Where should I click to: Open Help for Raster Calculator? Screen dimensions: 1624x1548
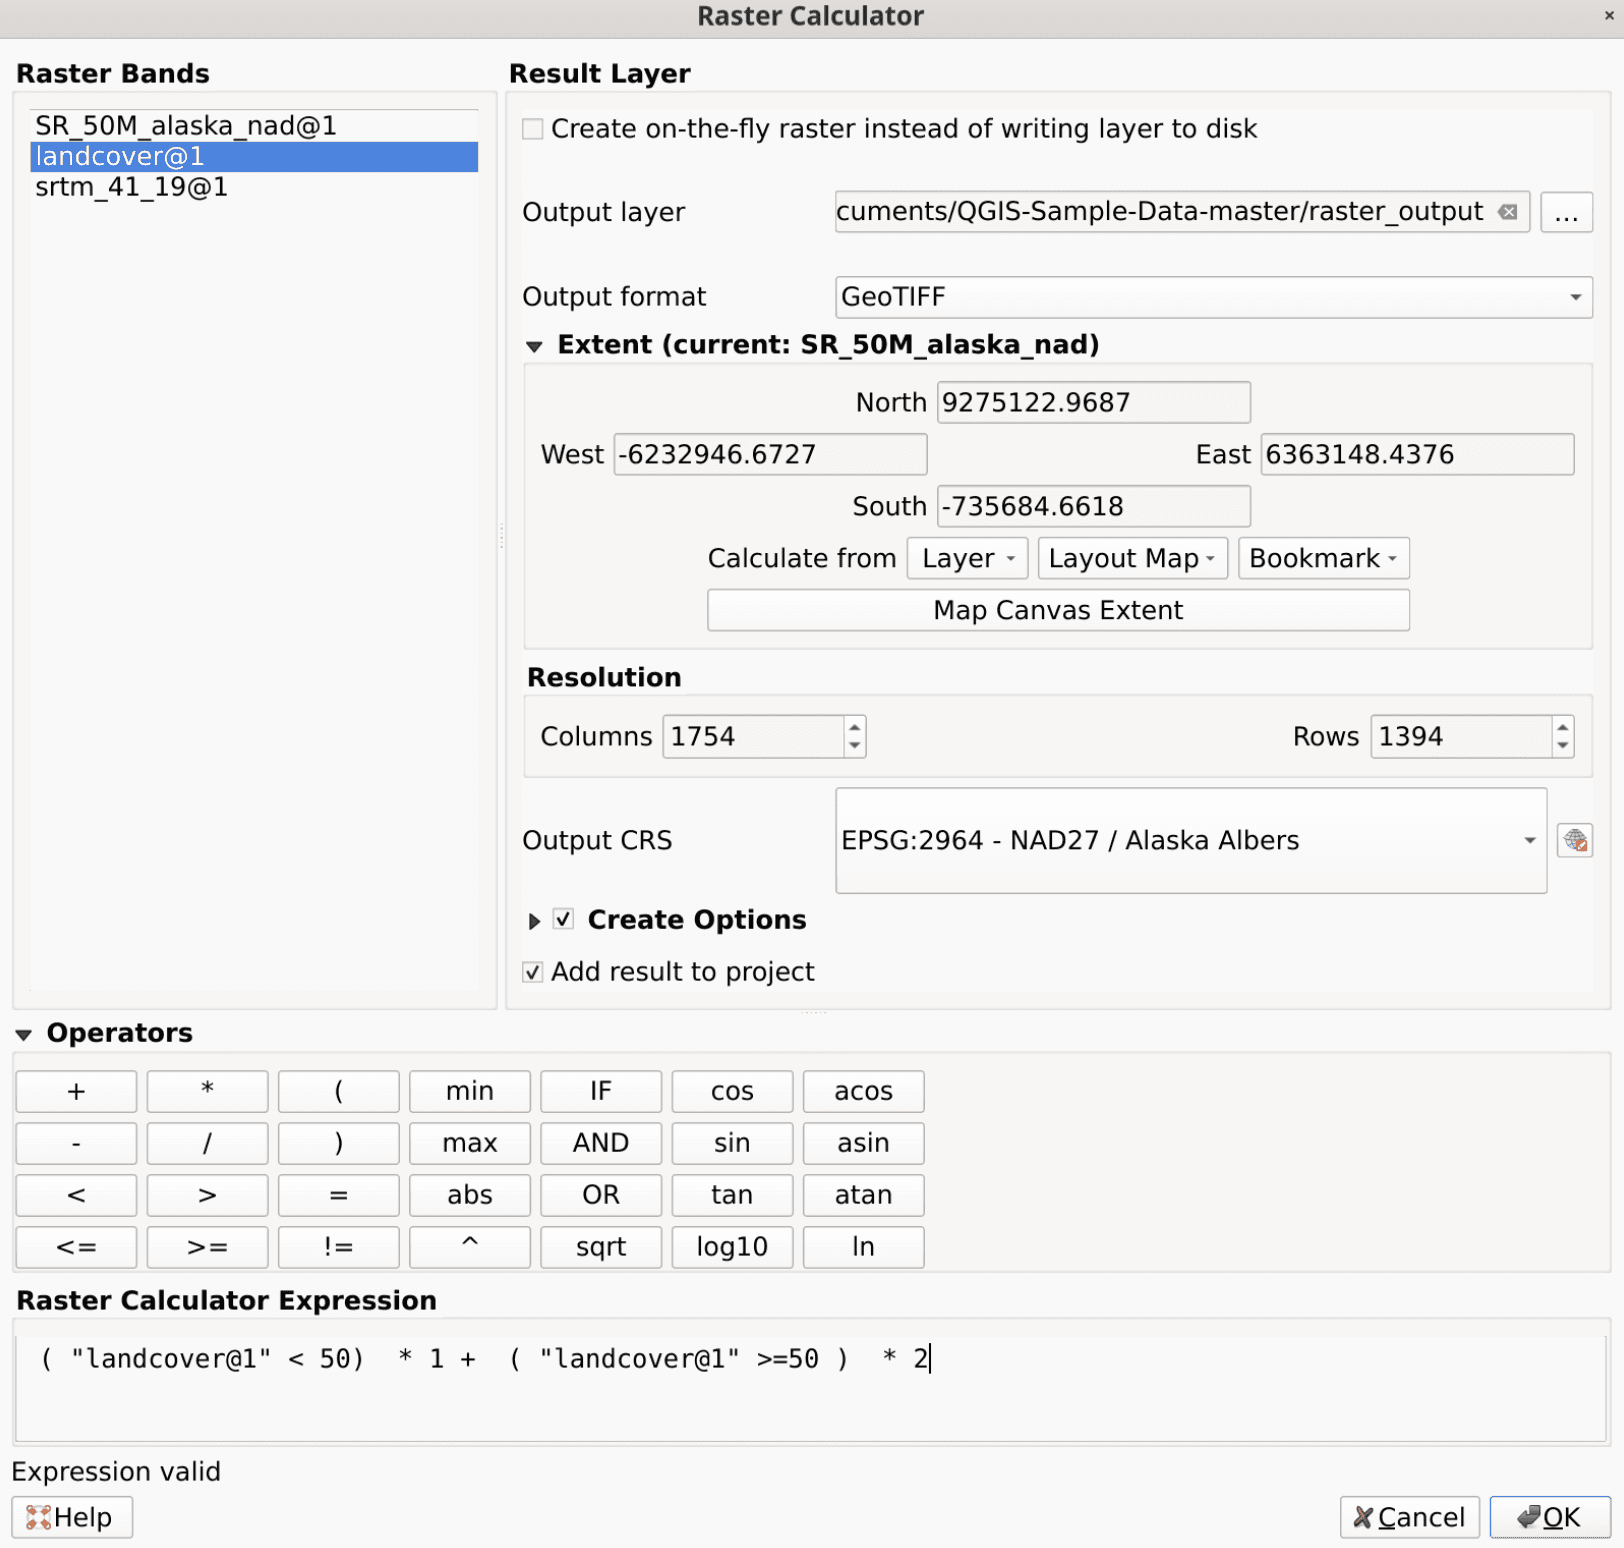tap(72, 1517)
